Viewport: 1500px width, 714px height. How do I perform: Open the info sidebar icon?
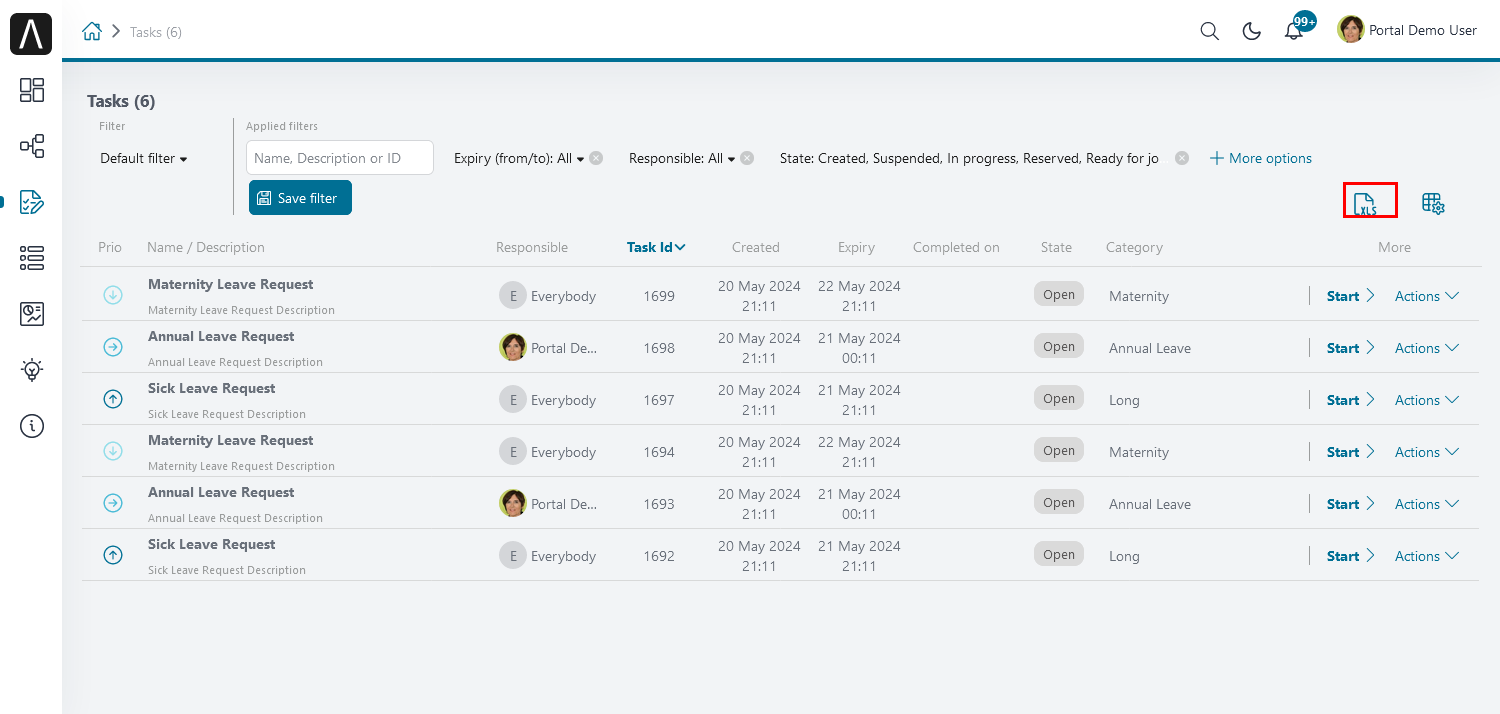tap(32, 426)
